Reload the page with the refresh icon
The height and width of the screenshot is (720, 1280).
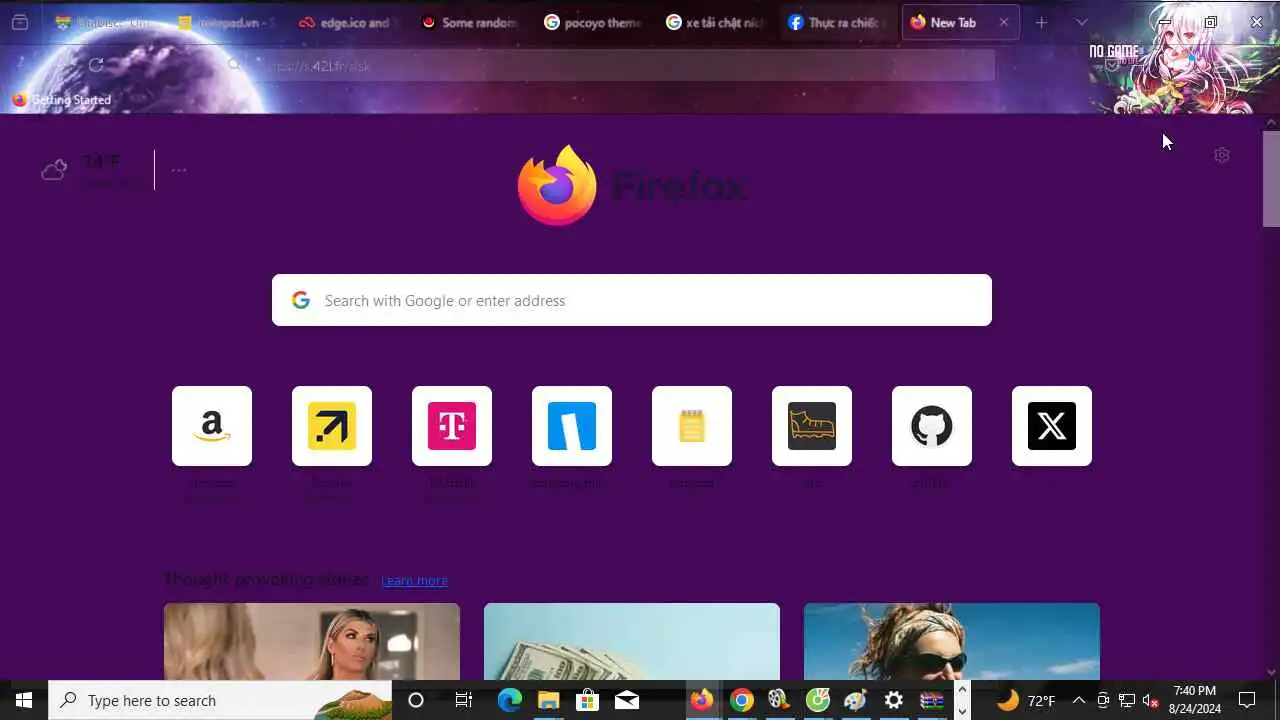96,65
